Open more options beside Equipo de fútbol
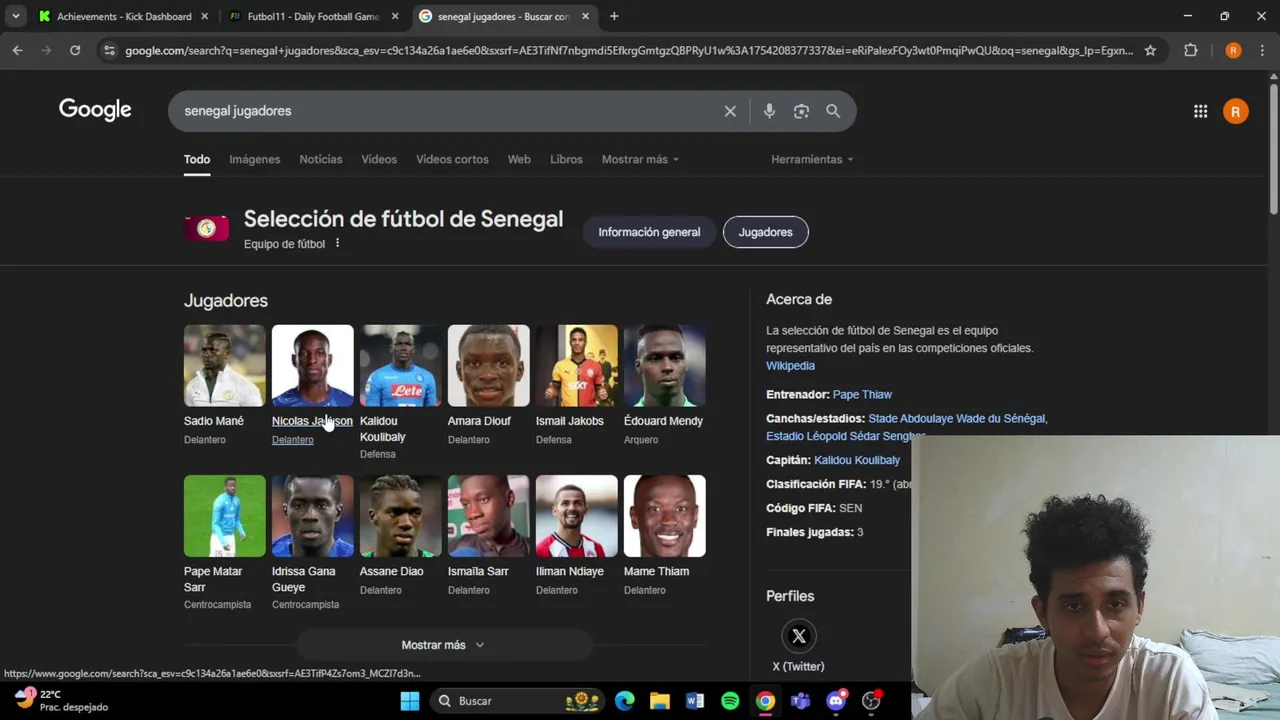 coord(337,243)
